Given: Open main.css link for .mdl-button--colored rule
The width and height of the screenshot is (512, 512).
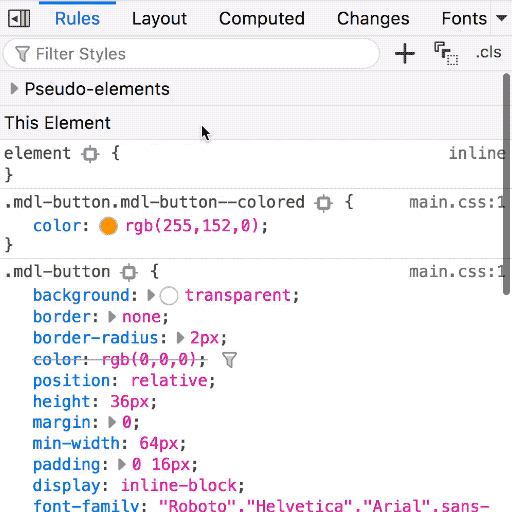Looking at the screenshot, I should click(456, 202).
